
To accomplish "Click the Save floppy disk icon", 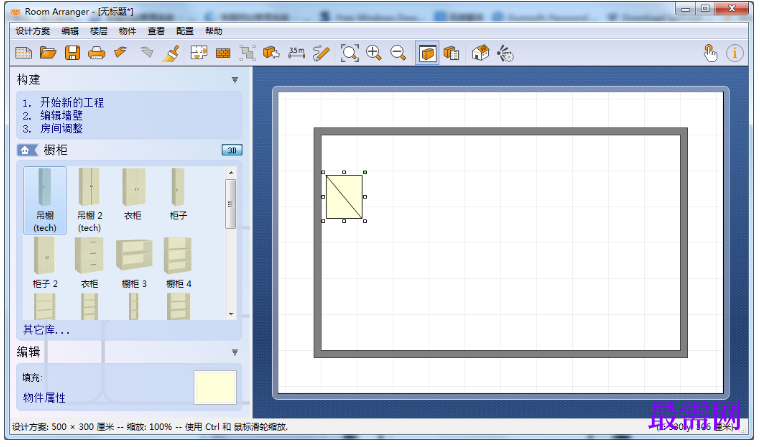I will tap(73, 52).
